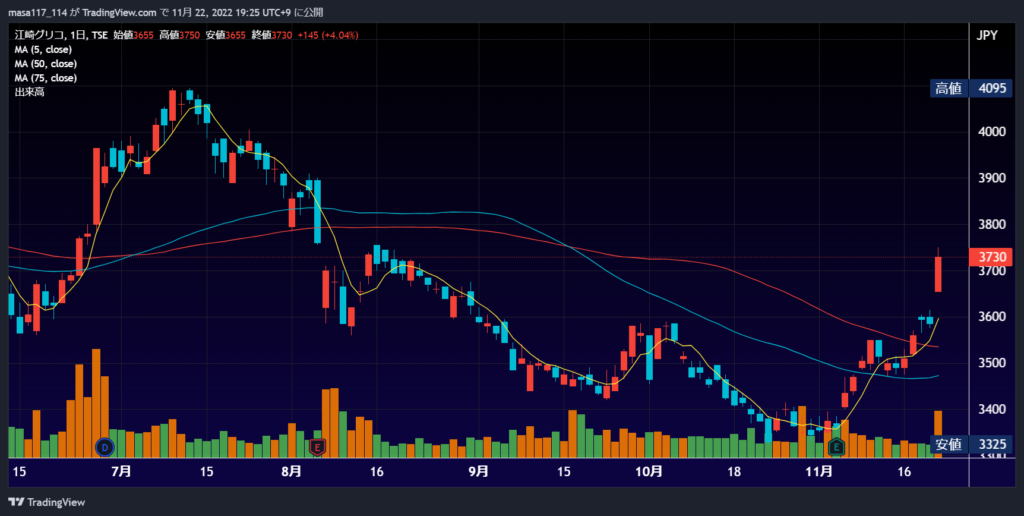Click the 10月 date axis label
Screen dimensions: 1024x516
649,472
